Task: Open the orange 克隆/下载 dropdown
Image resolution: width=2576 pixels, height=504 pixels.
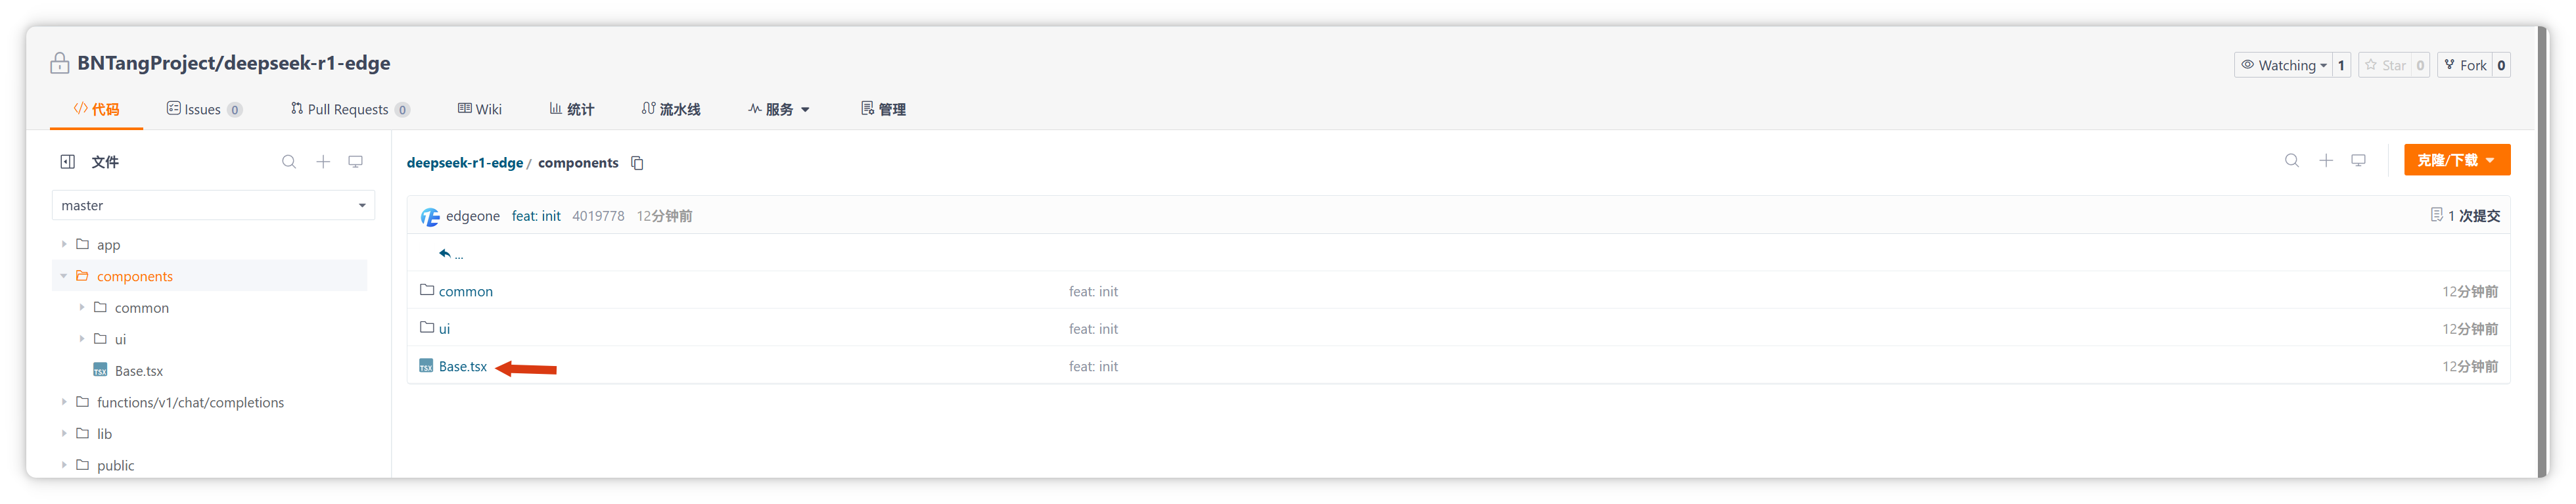Action: point(2456,160)
